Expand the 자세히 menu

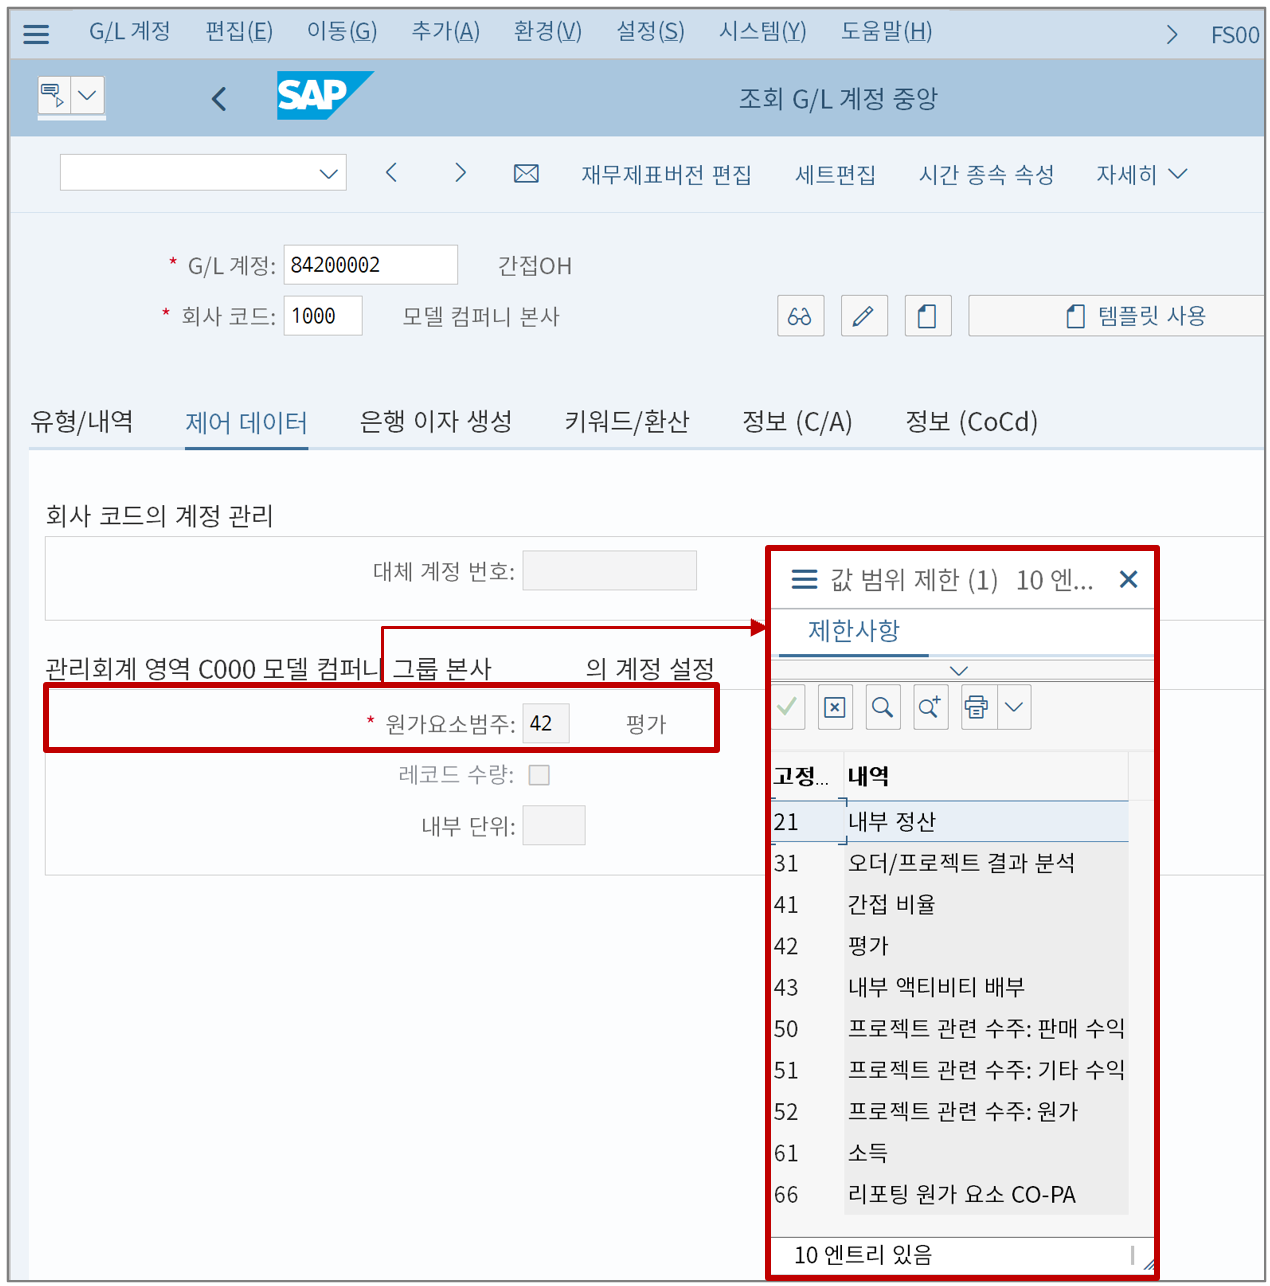point(1142,175)
